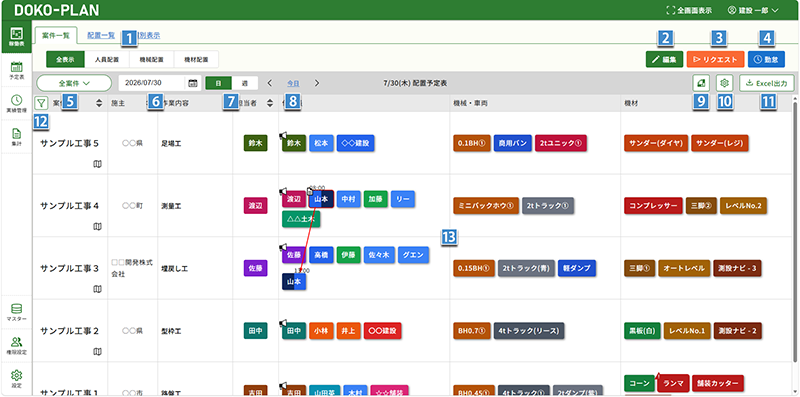This screenshot has height=397, width=800.
Task: Switch to the 配置一覧 tab
Action: click(x=101, y=36)
